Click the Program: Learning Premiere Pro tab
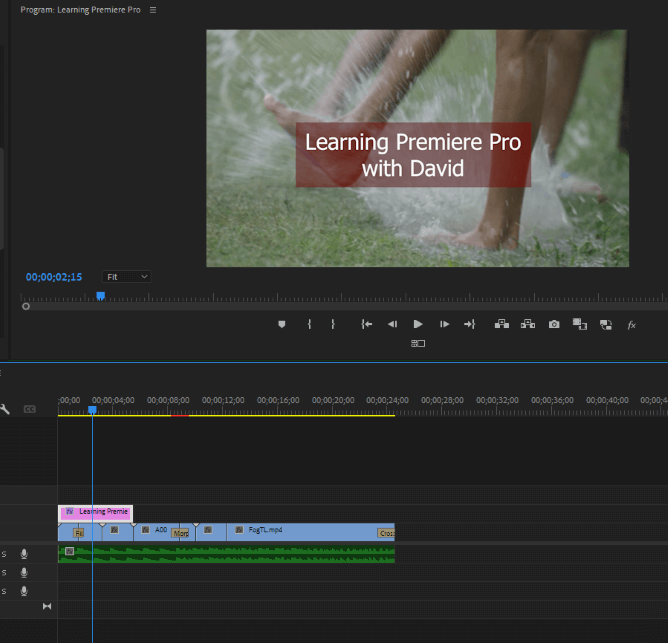 pos(81,10)
